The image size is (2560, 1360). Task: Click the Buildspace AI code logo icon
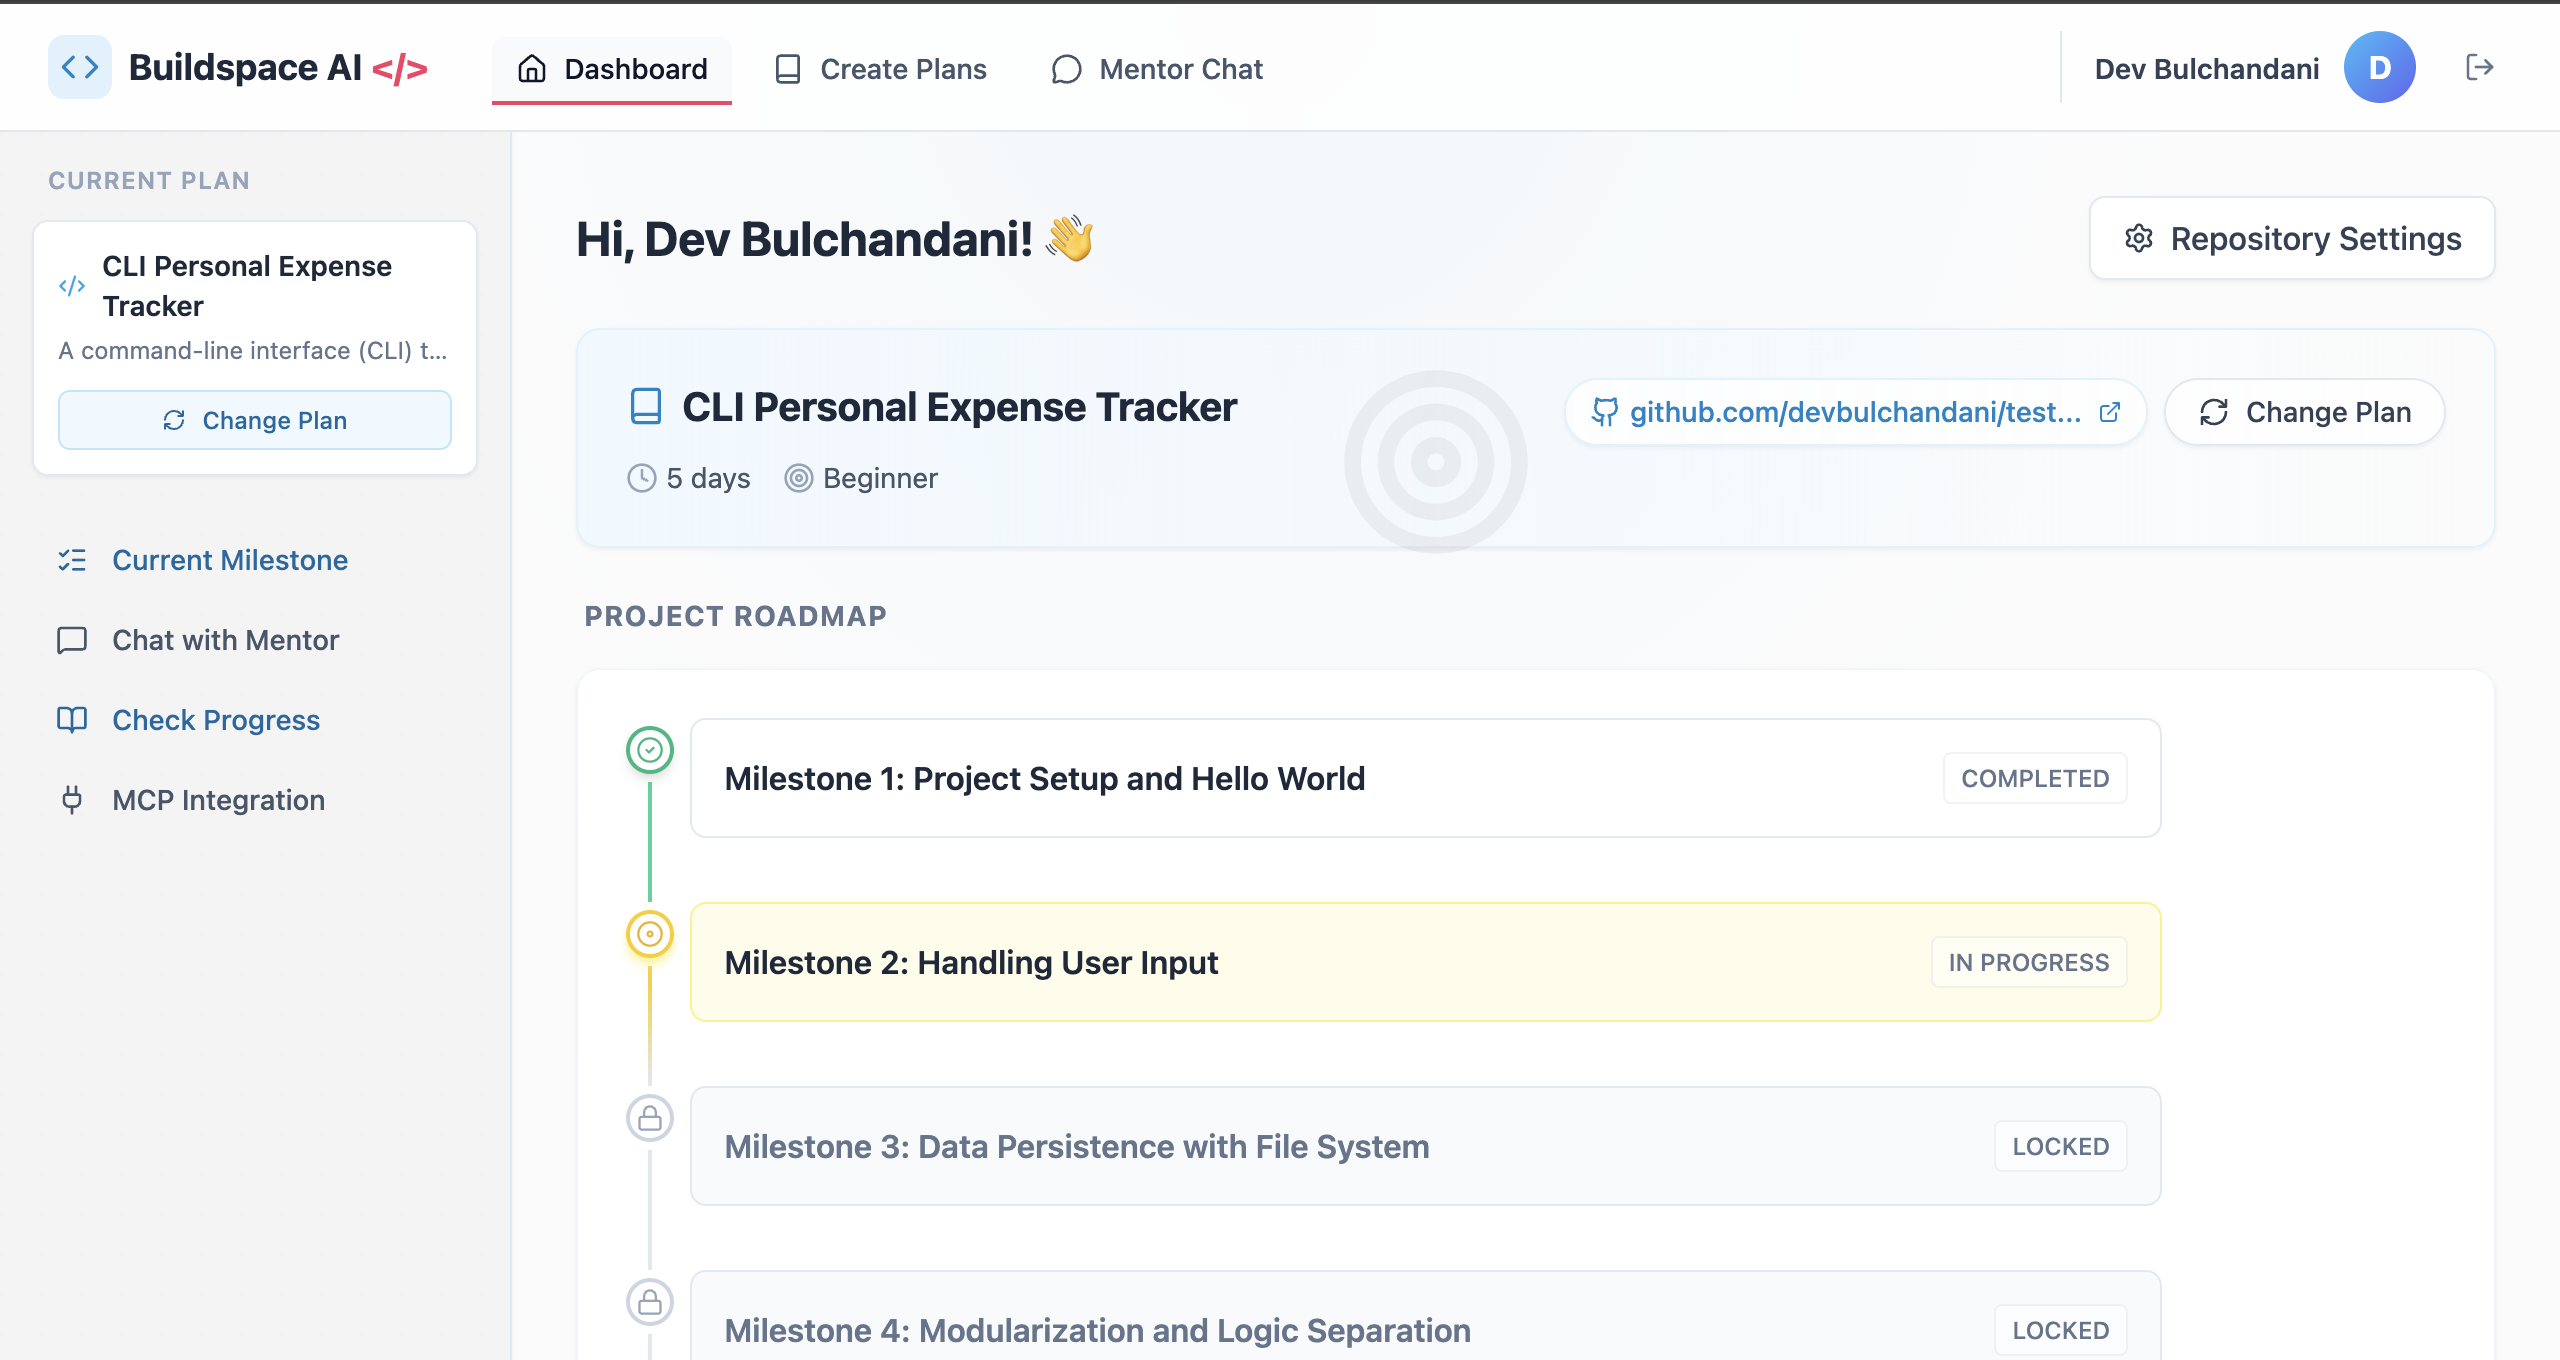pyautogui.click(x=80, y=68)
